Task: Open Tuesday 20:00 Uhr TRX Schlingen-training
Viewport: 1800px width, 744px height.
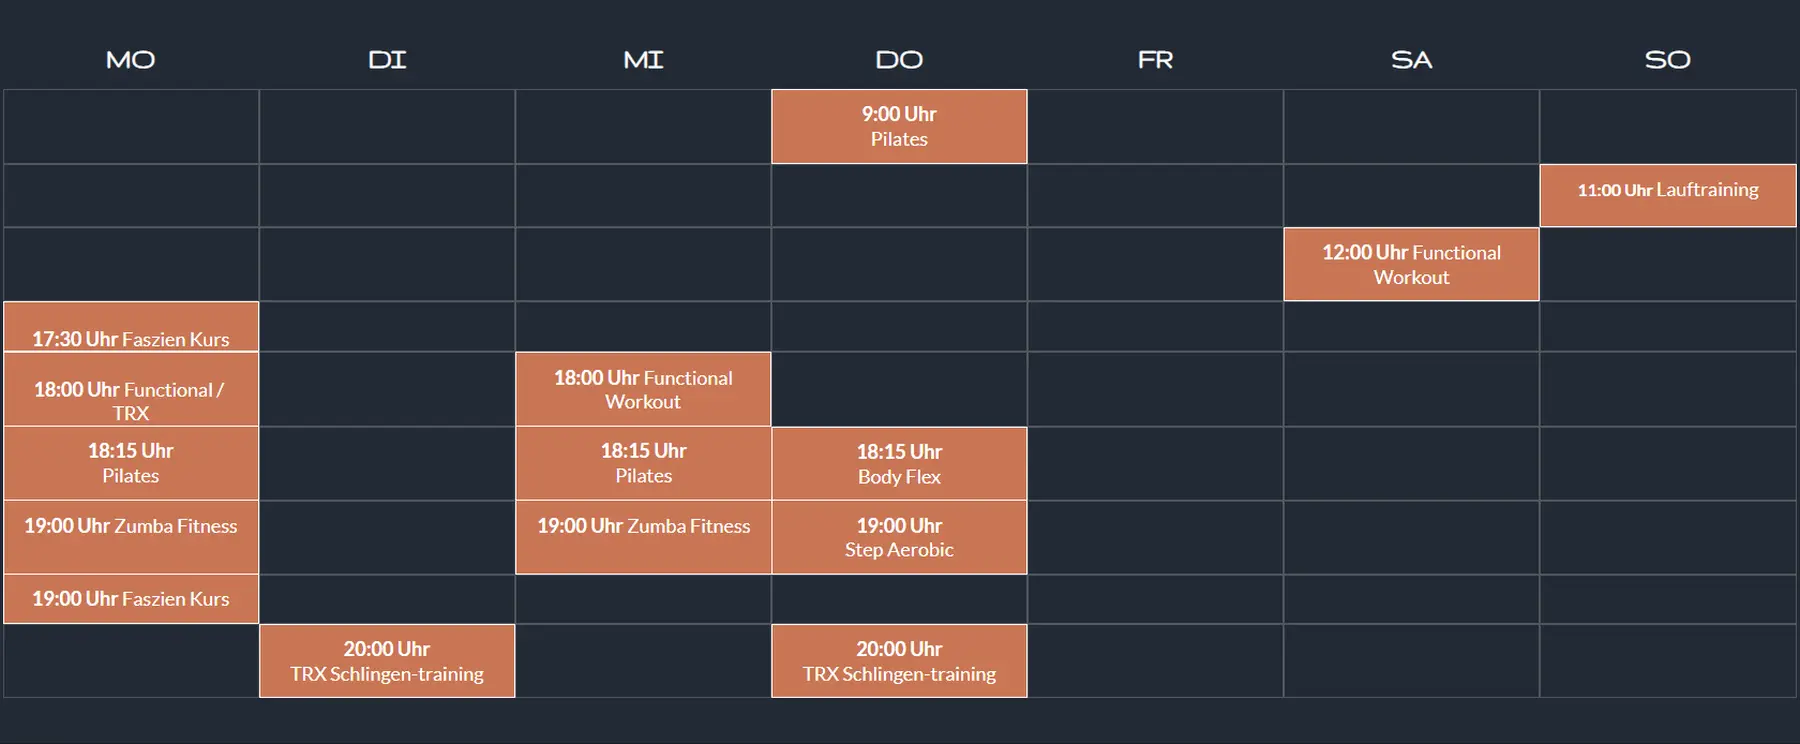Action: pos(387,661)
